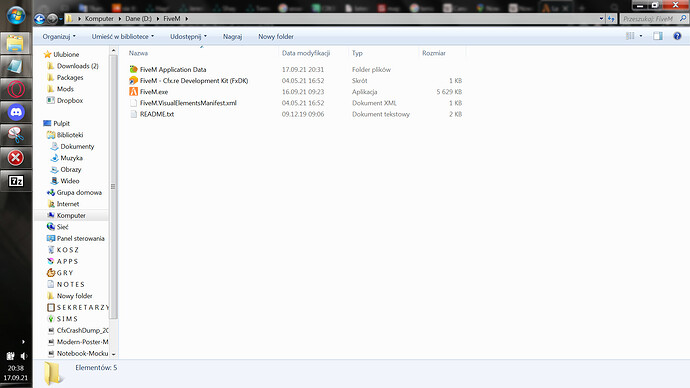Open Umieść w bibliotece menu
This screenshot has width=690, height=388.
[x=123, y=37]
